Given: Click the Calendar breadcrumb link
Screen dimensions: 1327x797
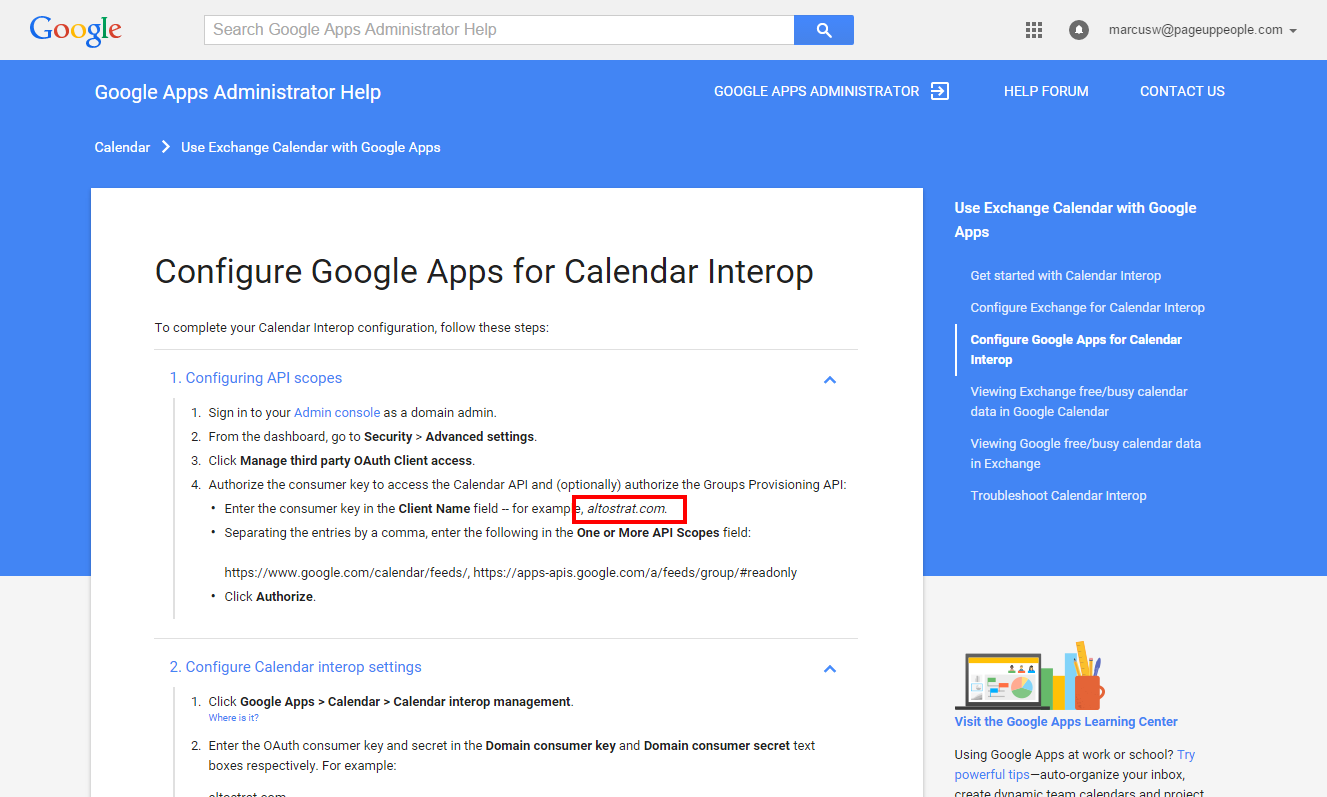Looking at the screenshot, I should pos(122,148).
